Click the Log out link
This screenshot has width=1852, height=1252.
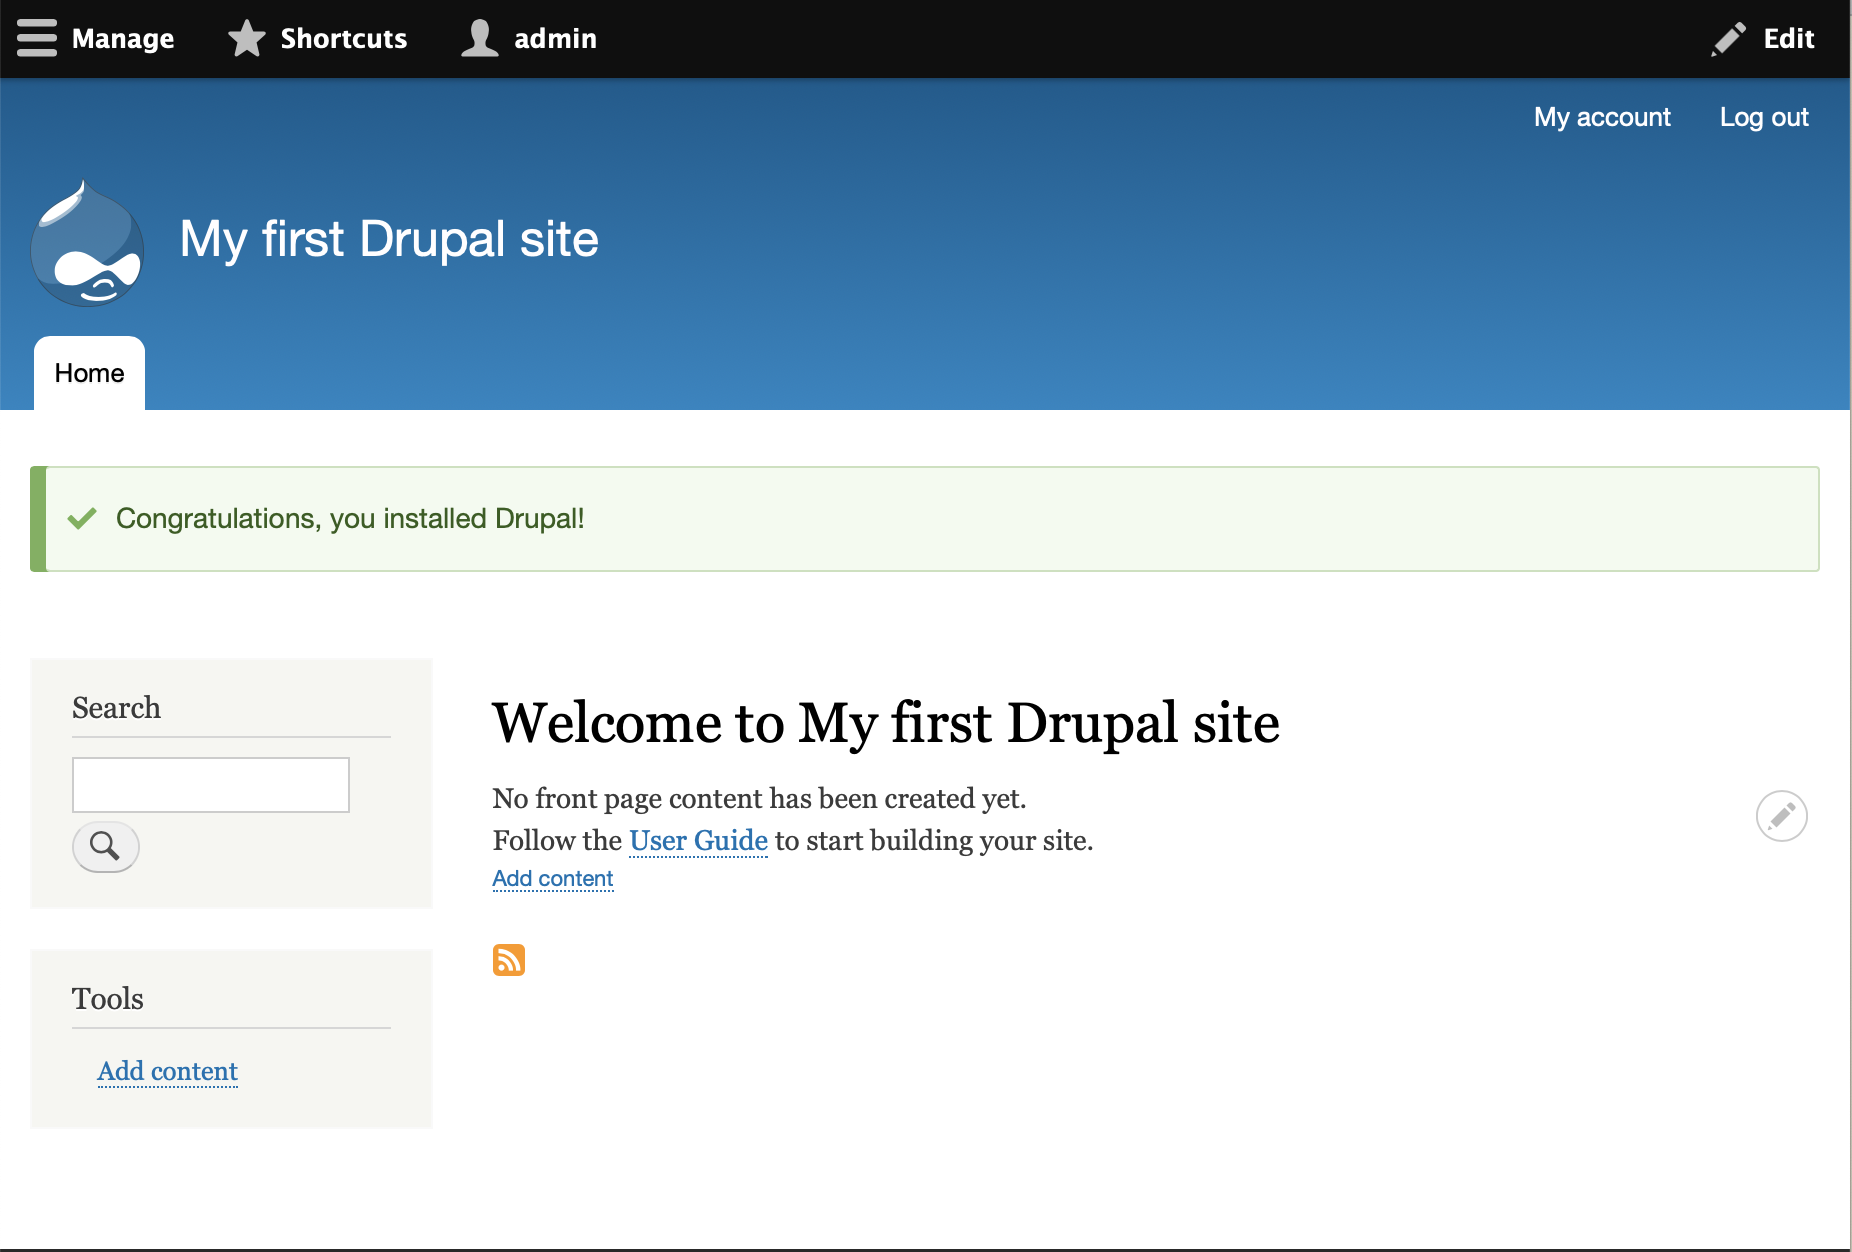coord(1764,117)
